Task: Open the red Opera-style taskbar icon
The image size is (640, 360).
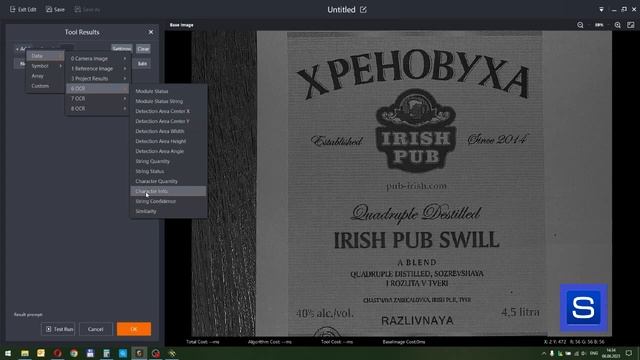Action: 57,353
